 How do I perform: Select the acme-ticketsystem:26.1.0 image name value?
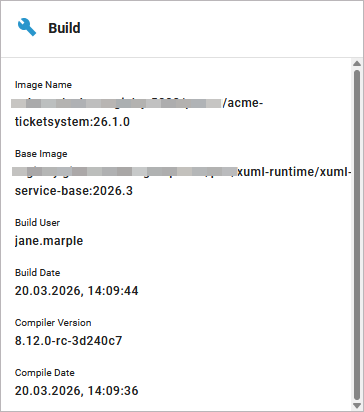tap(139, 112)
